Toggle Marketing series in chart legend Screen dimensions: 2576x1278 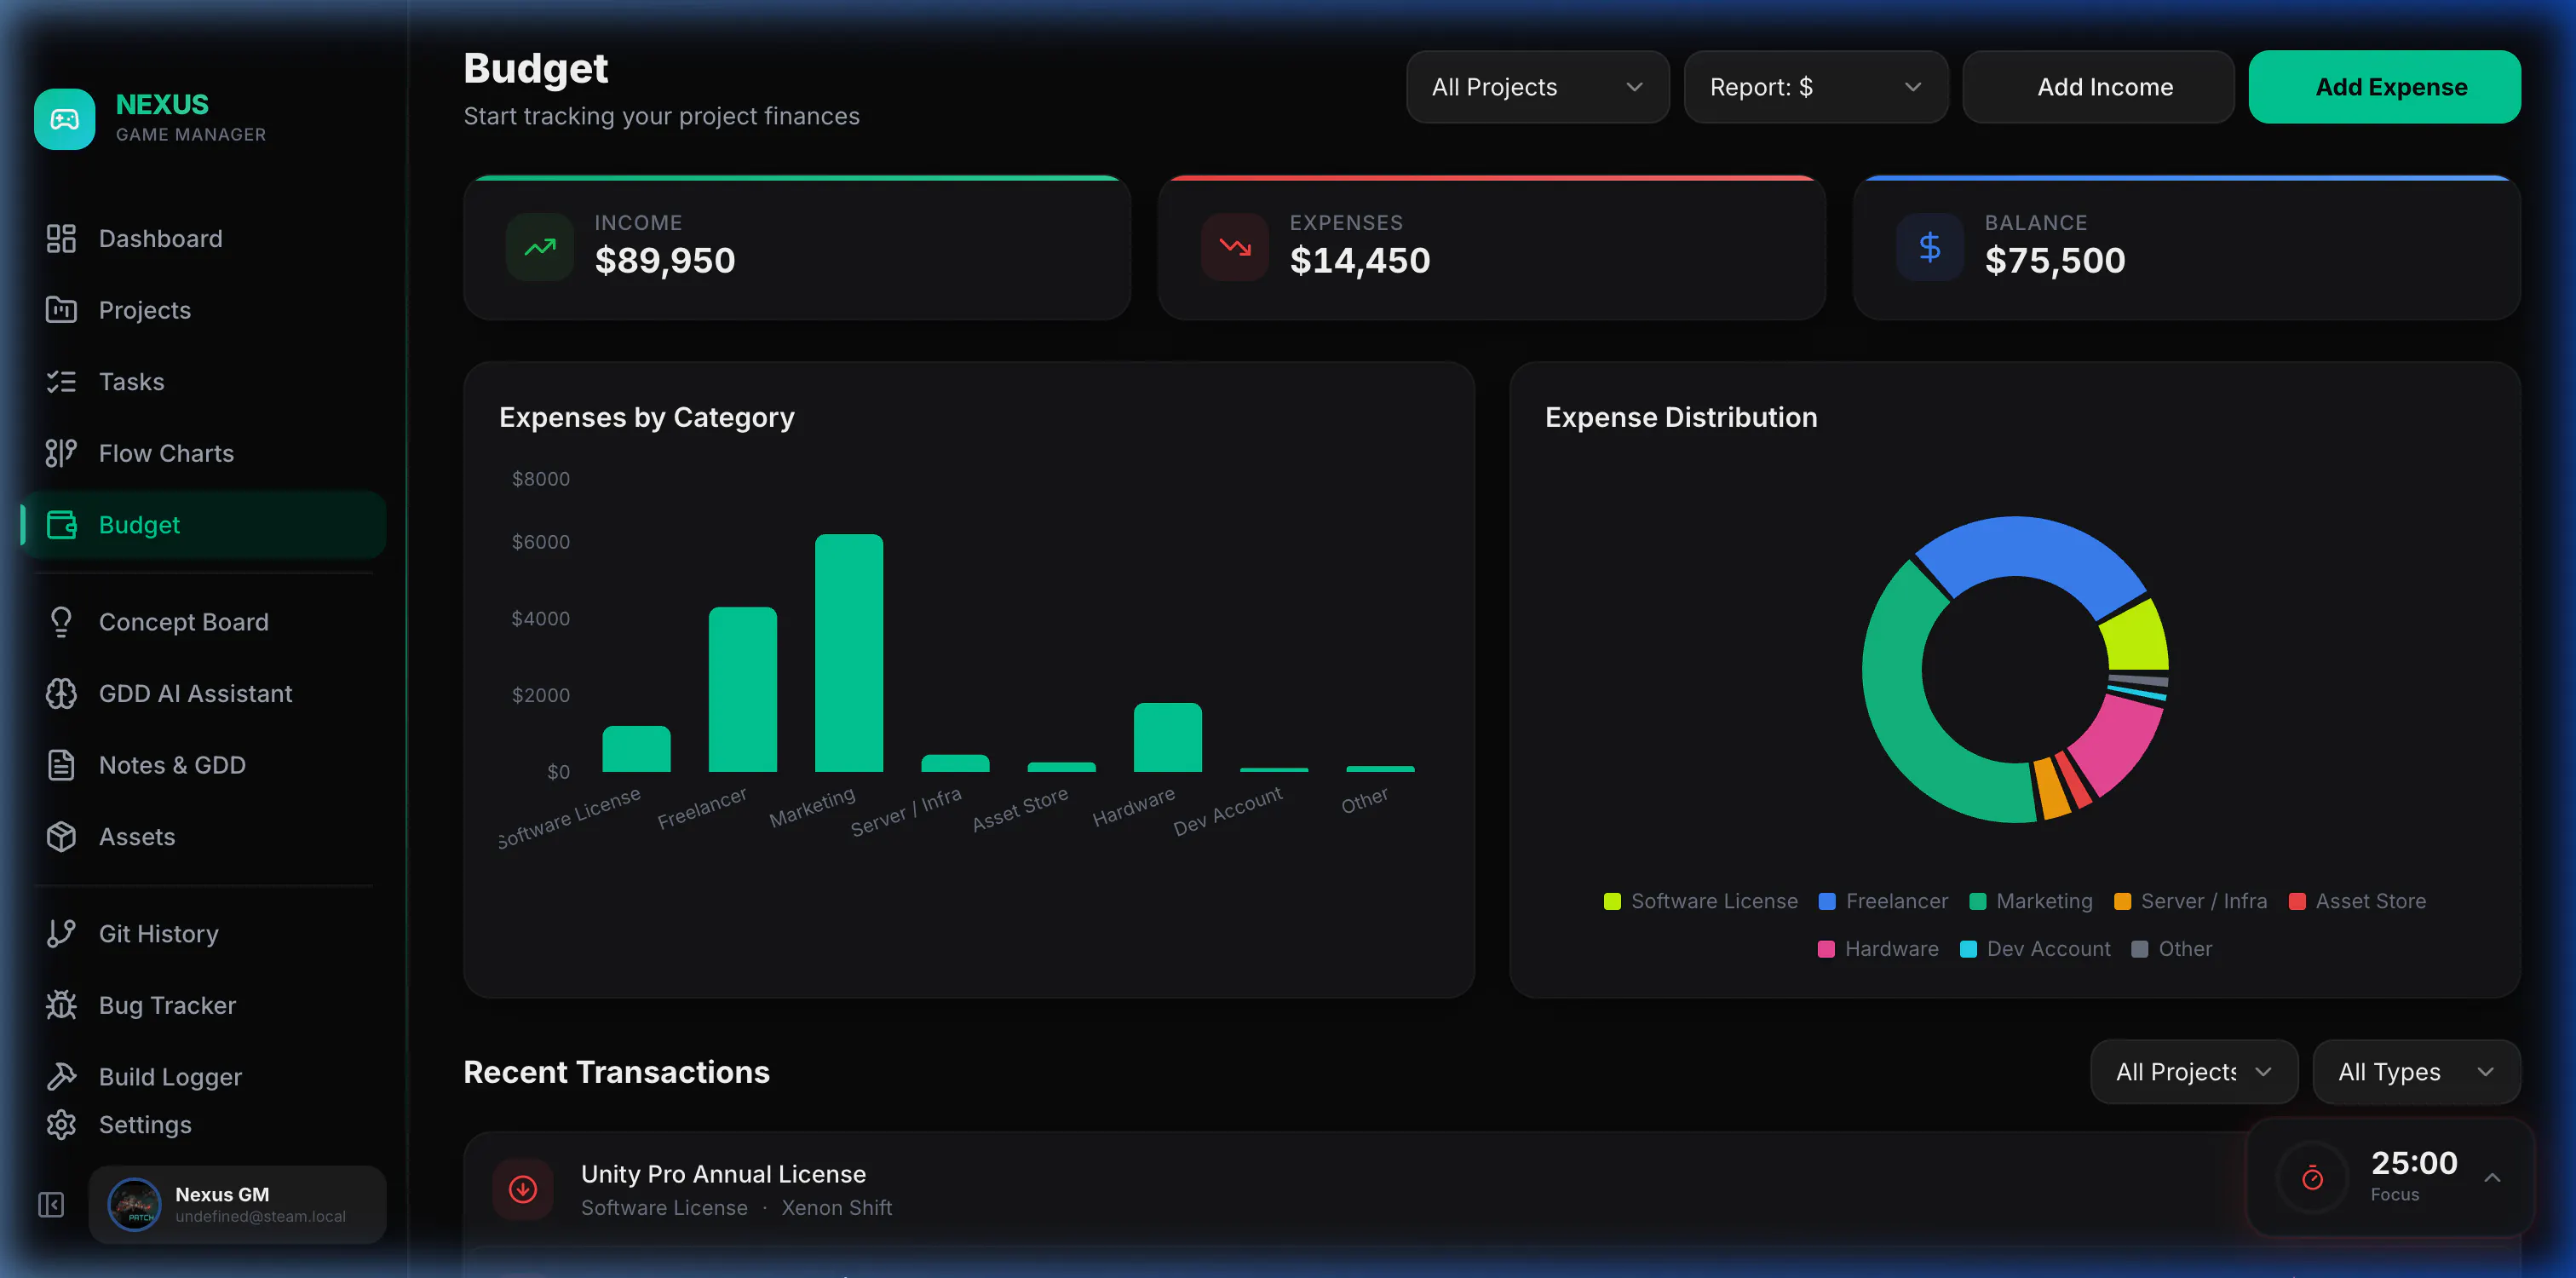[2030, 901]
